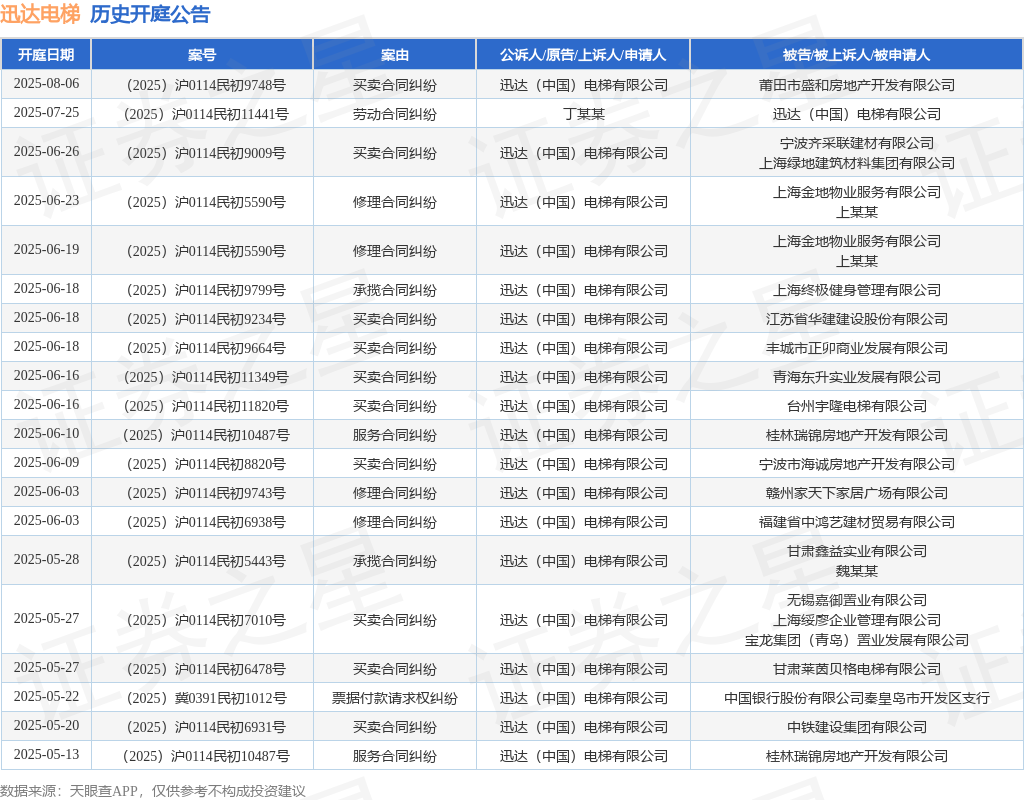Image resolution: width=1024 pixels, height=800 pixels.
Task: Click date cell 2025-05-13
Action: point(46,754)
